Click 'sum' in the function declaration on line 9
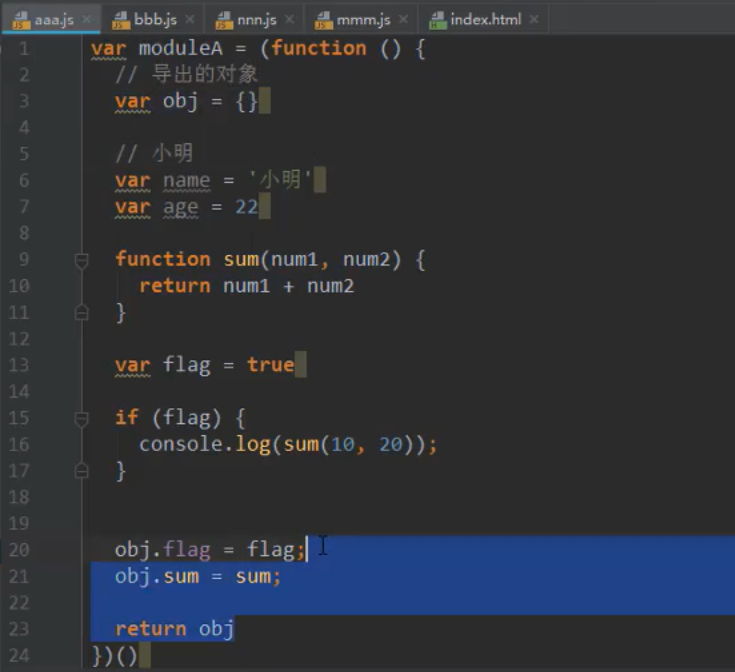Image resolution: width=735 pixels, height=672 pixels. [x=241, y=259]
